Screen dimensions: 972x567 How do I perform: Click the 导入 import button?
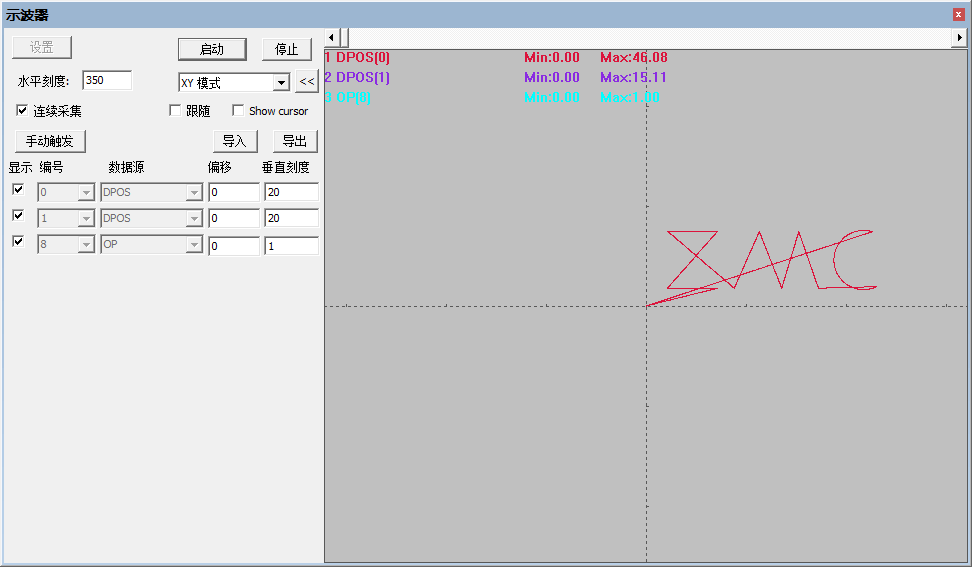coord(234,141)
